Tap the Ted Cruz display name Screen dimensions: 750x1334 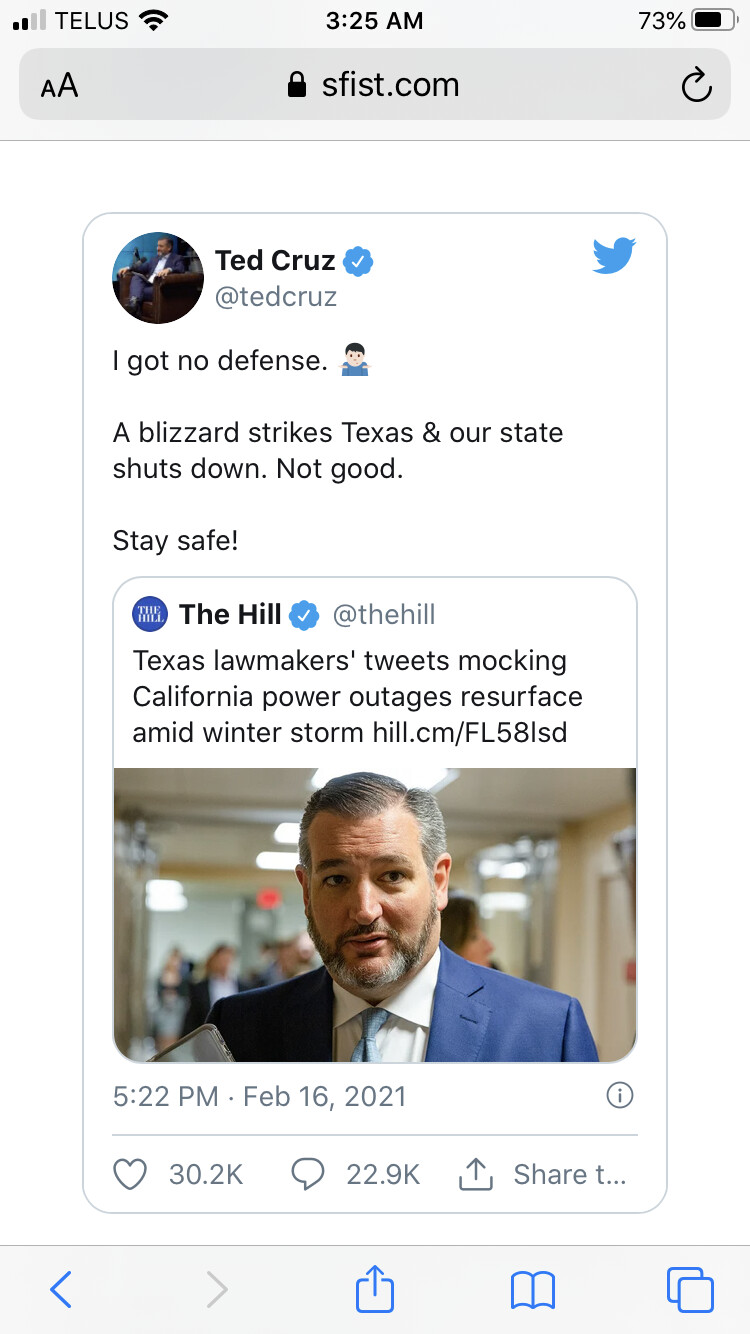coord(275,261)
